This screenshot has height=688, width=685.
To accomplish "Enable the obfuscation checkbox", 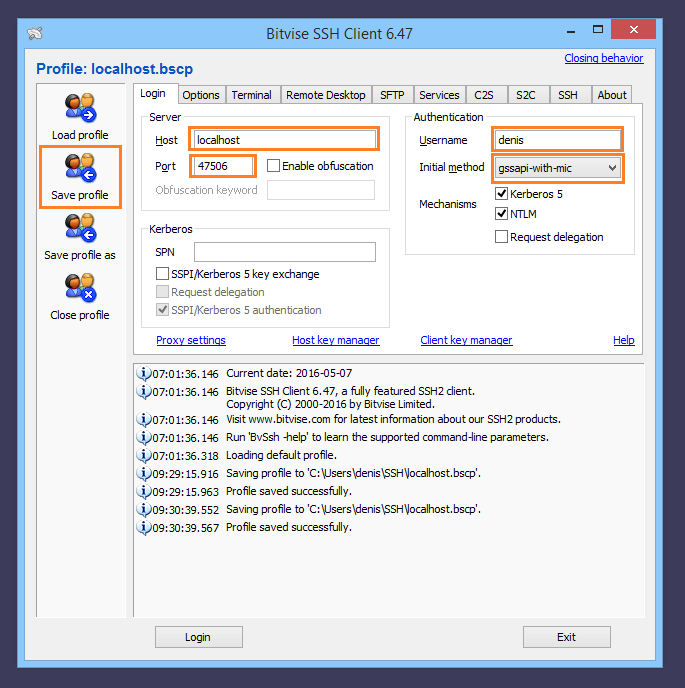I will point(273,166).
